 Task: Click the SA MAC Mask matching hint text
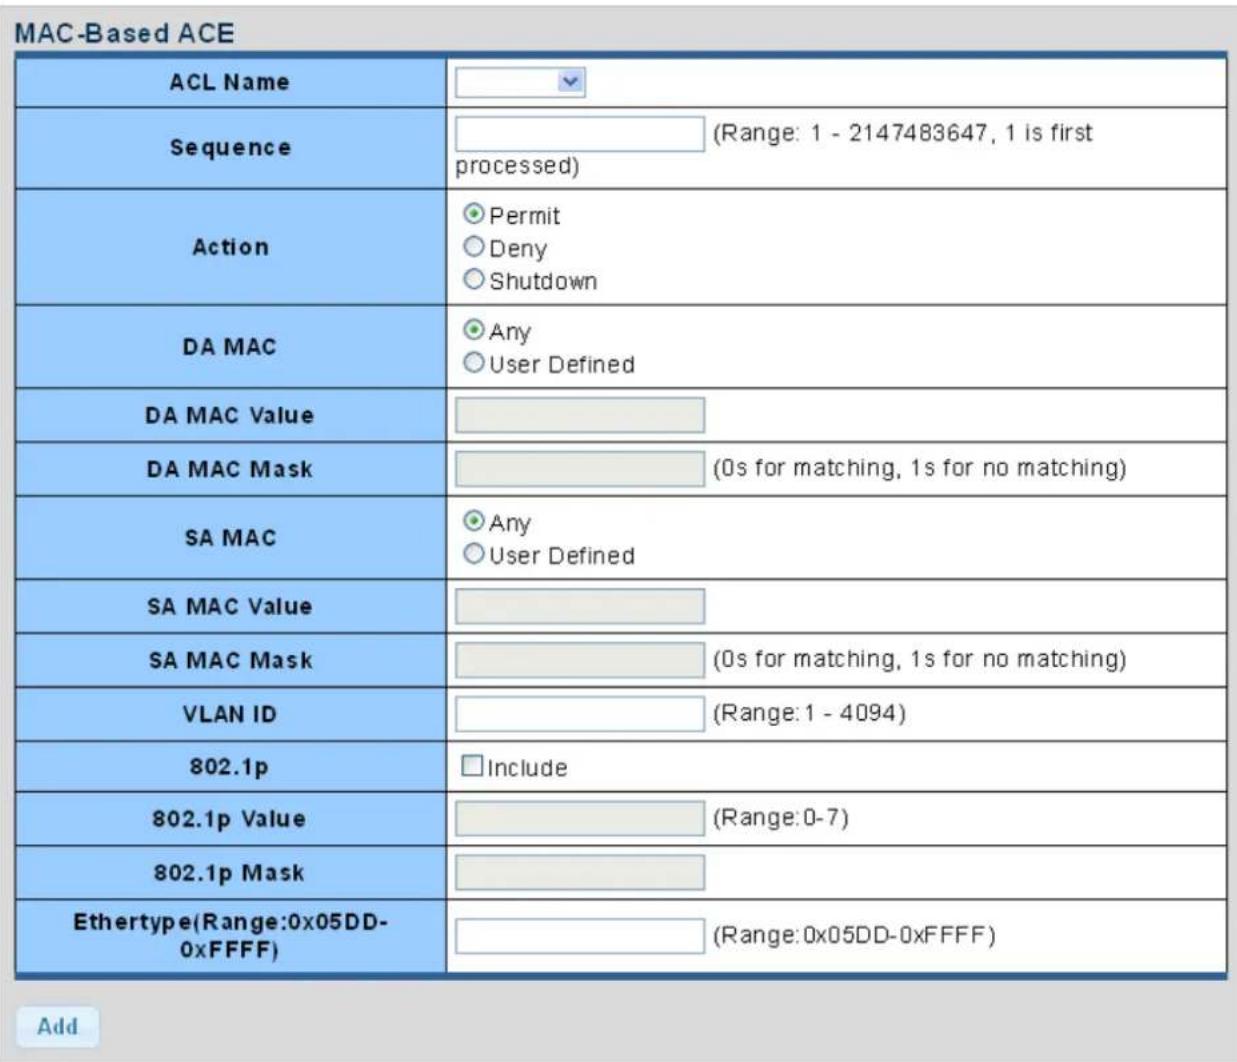(919, 659)
